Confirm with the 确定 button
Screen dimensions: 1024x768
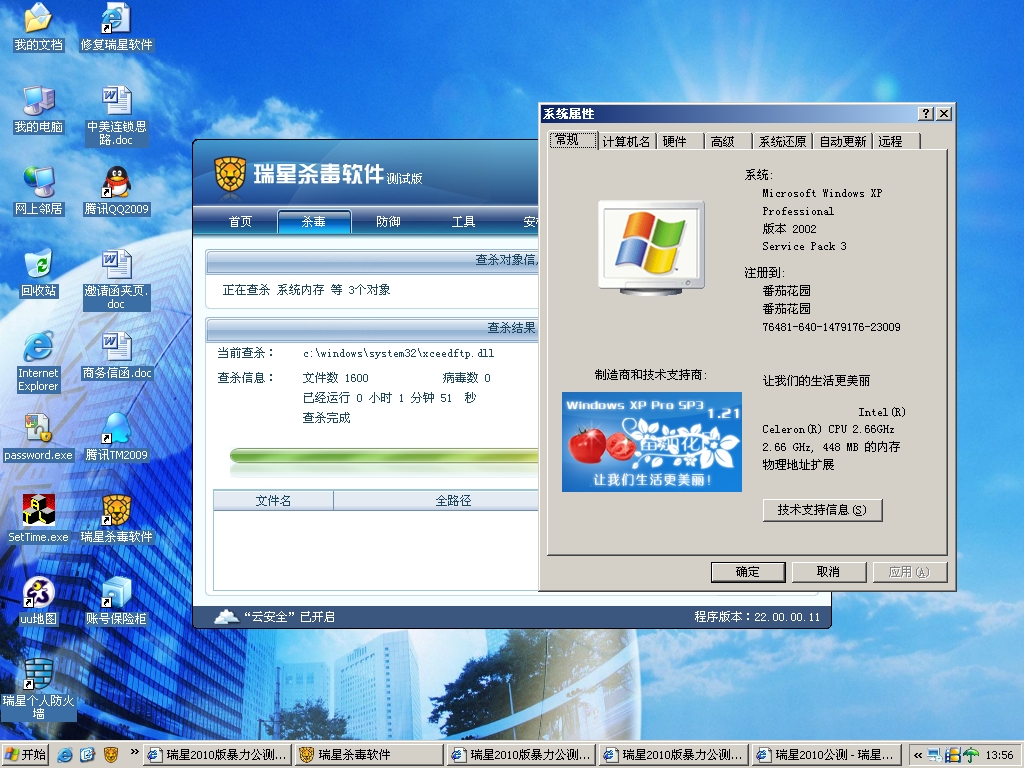click(x=748, y=572)
